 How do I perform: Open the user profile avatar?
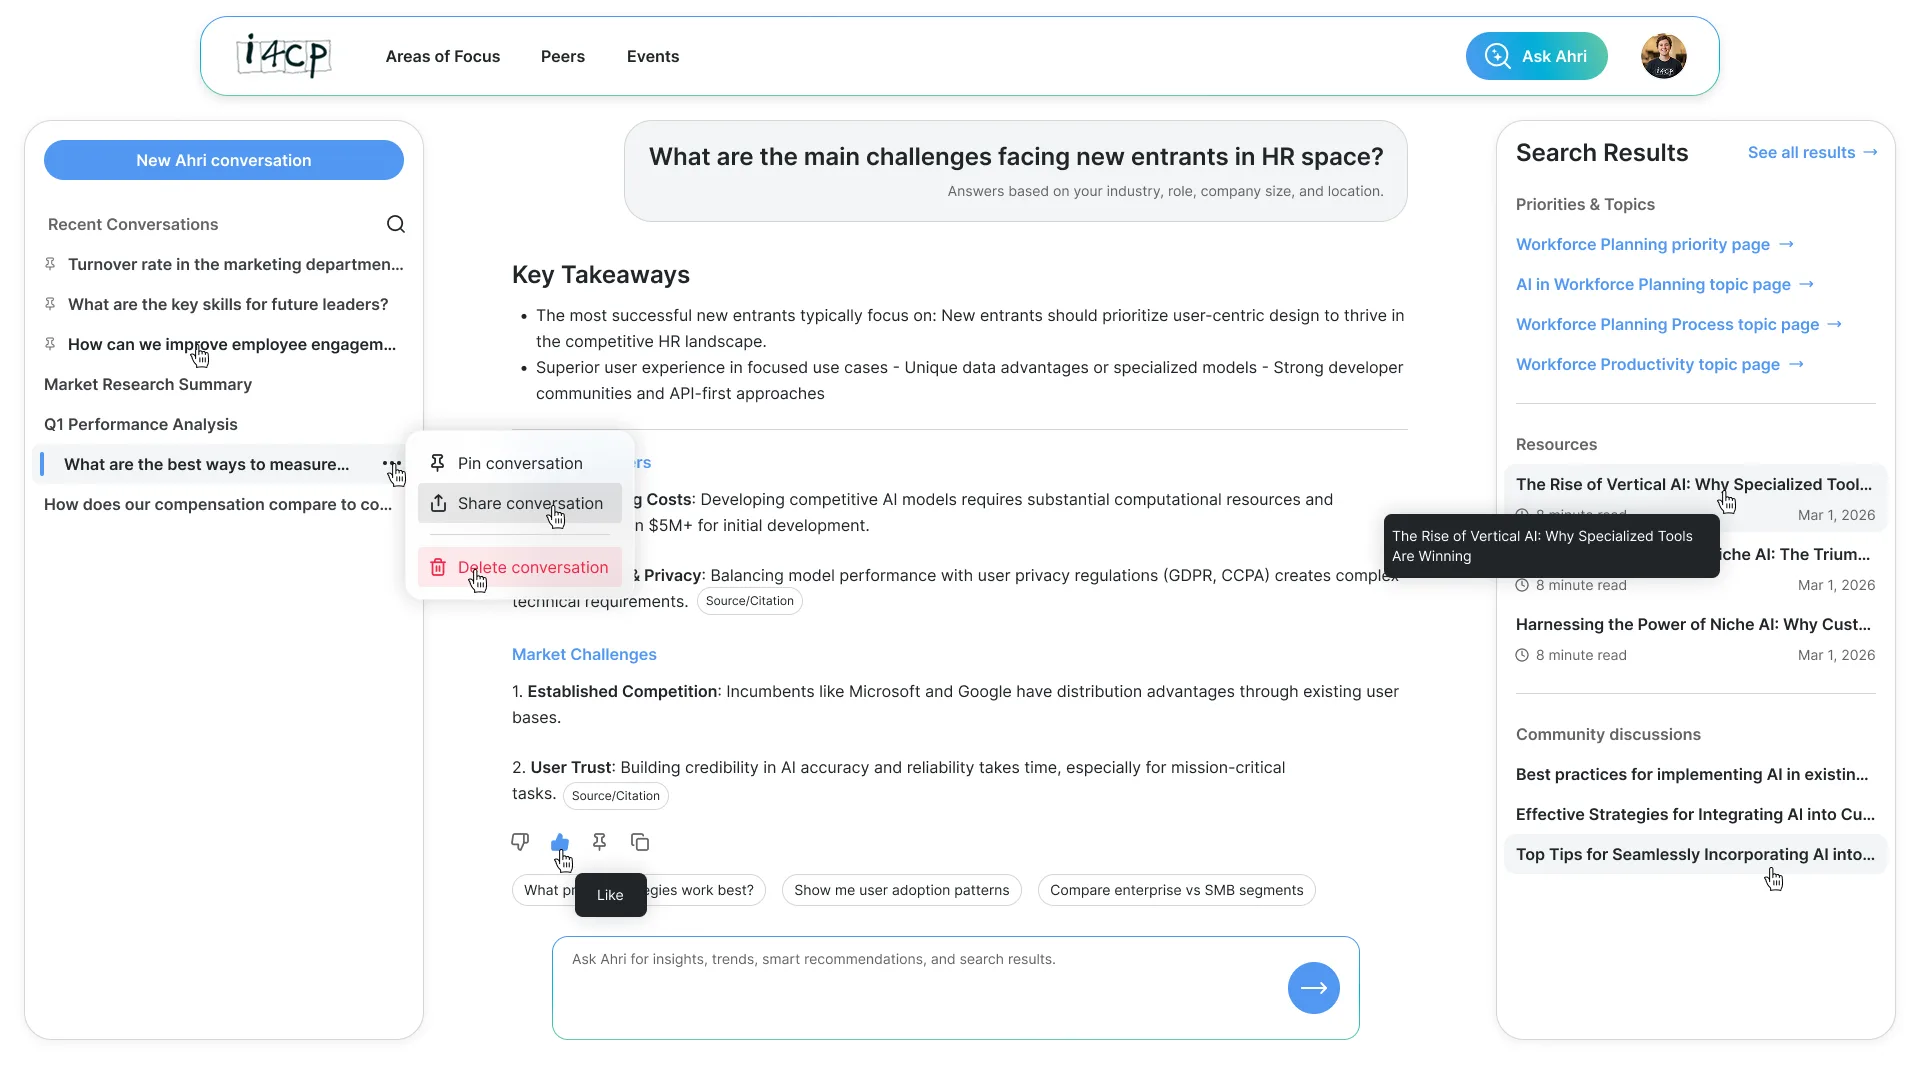1664,56
